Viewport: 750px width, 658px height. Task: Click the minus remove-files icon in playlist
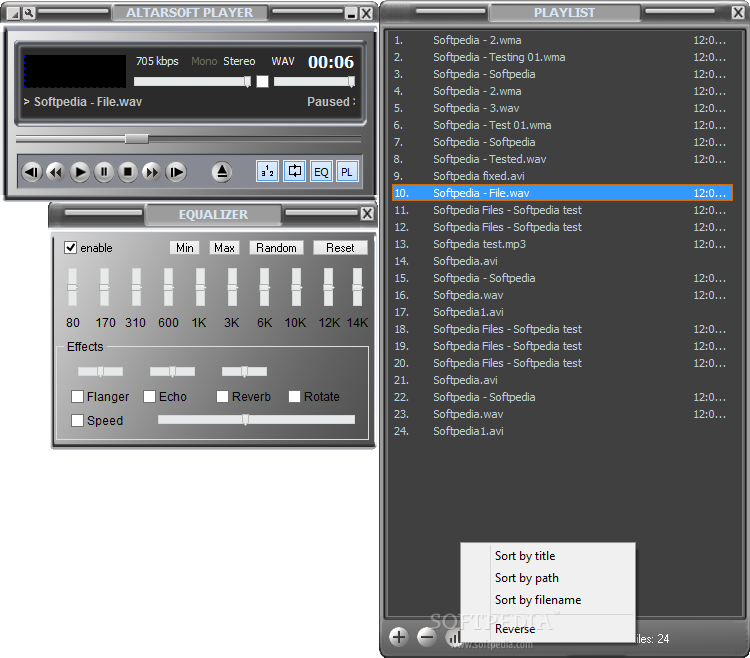[426, 636]
